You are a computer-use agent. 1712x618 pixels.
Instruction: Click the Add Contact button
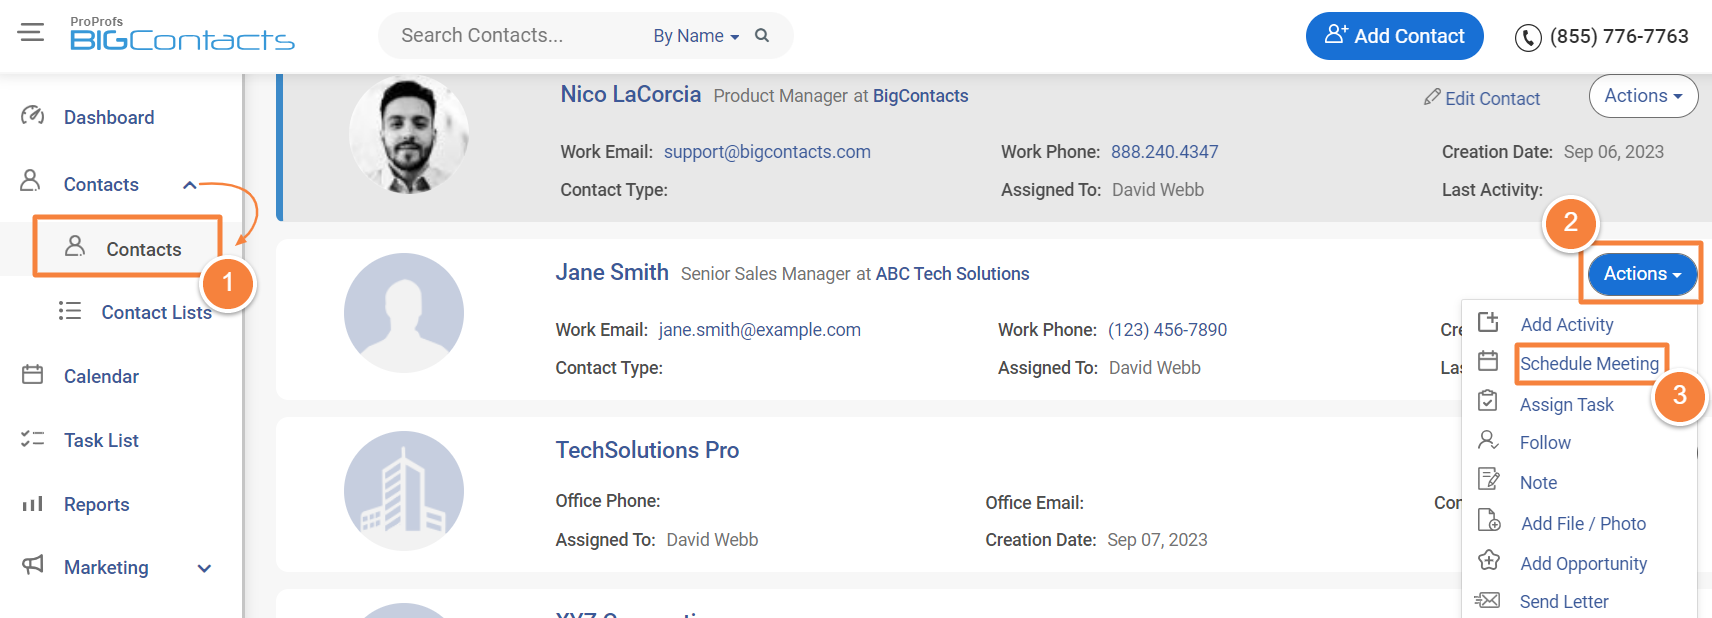(1395, 36)
